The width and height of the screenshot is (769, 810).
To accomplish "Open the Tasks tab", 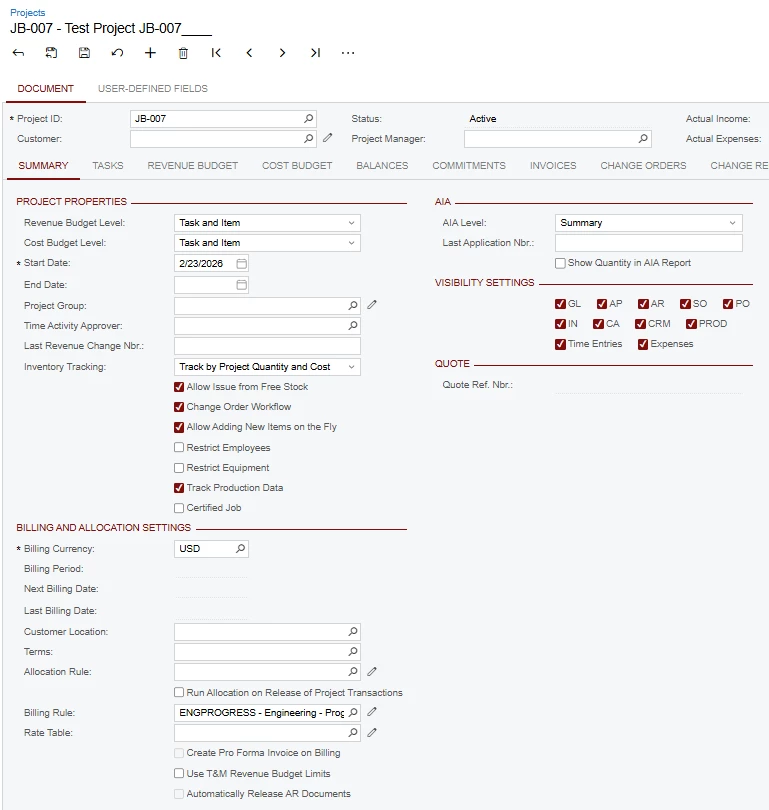I will coord(108,166).
